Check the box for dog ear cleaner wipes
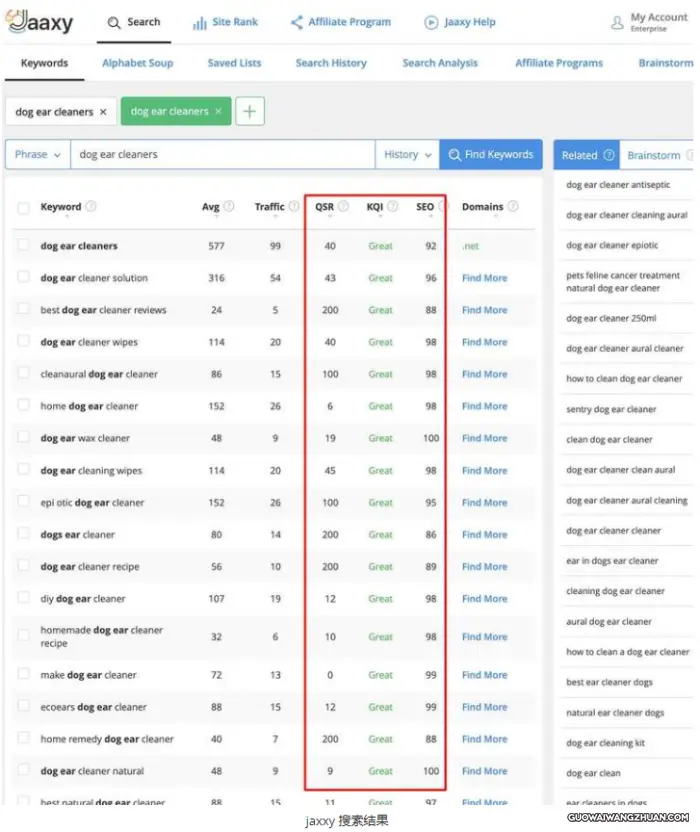 [x=23, y=341]
